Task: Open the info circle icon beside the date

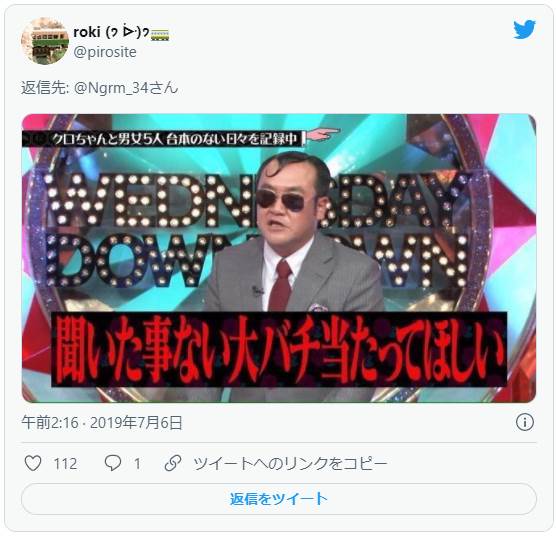Action: click(x=525, y=422)
